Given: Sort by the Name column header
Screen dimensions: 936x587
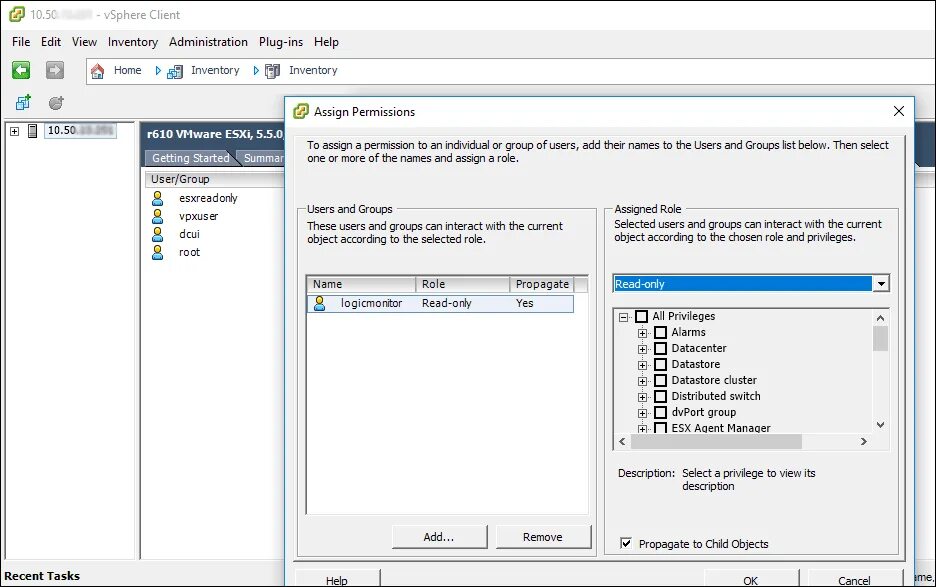Looking at the screenshot, I should click(361, 284).
